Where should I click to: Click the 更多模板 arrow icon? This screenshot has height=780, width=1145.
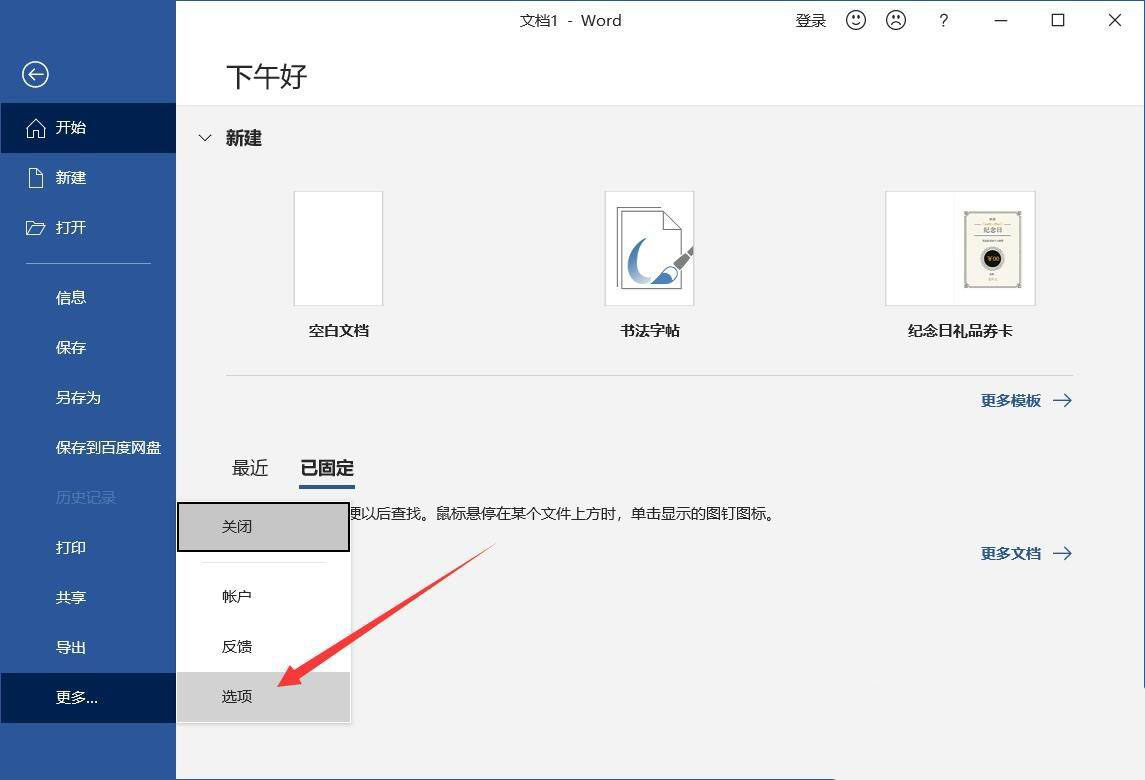(x=1062, y=400)
